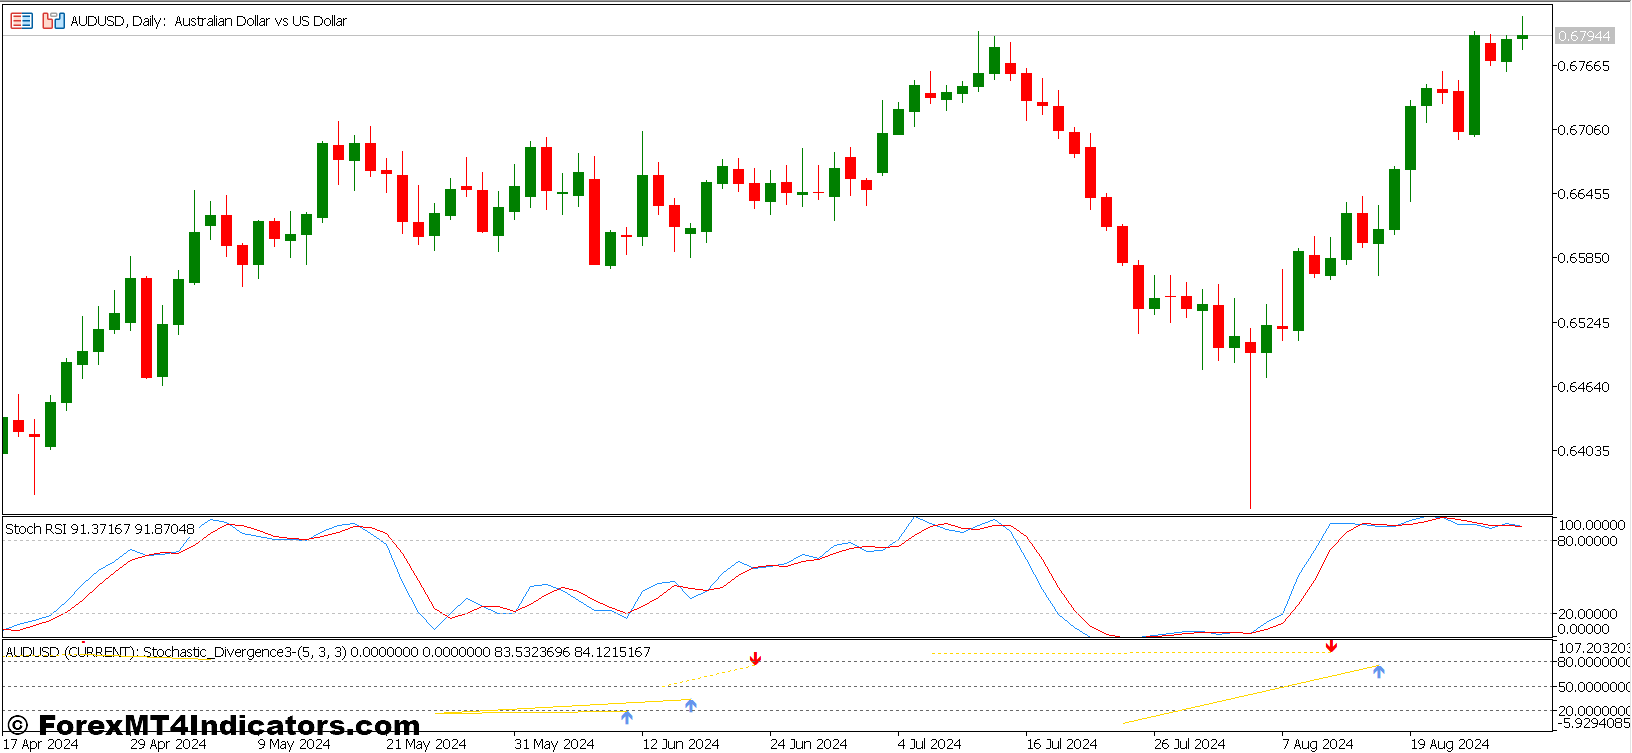
Task: Click the 4 Jul 2024 date label
Action: coord(929,744)
